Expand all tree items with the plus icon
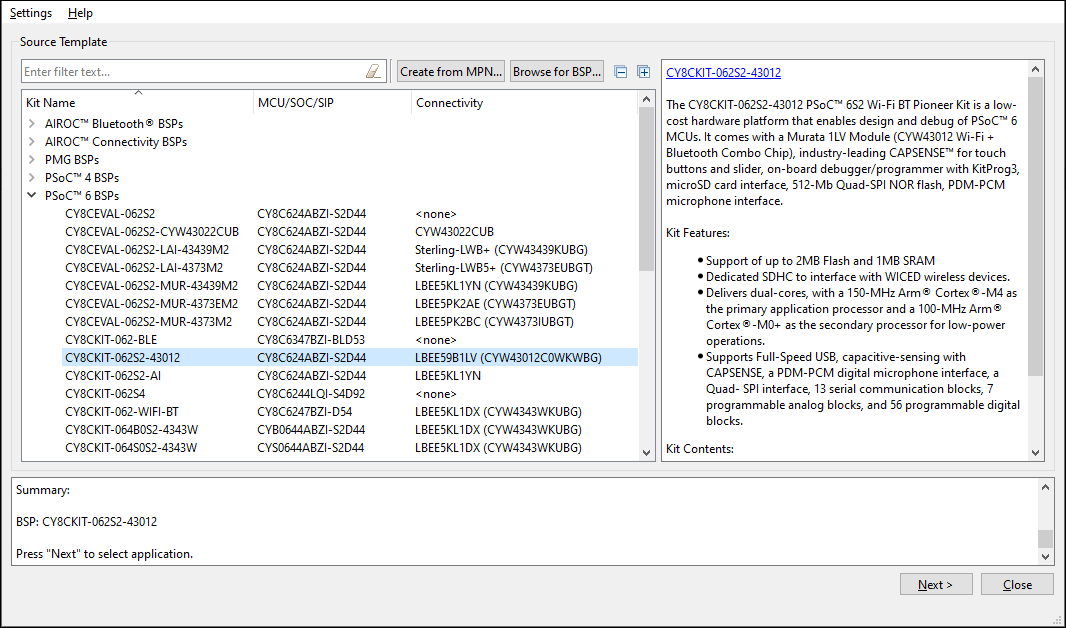 (644, 71)
